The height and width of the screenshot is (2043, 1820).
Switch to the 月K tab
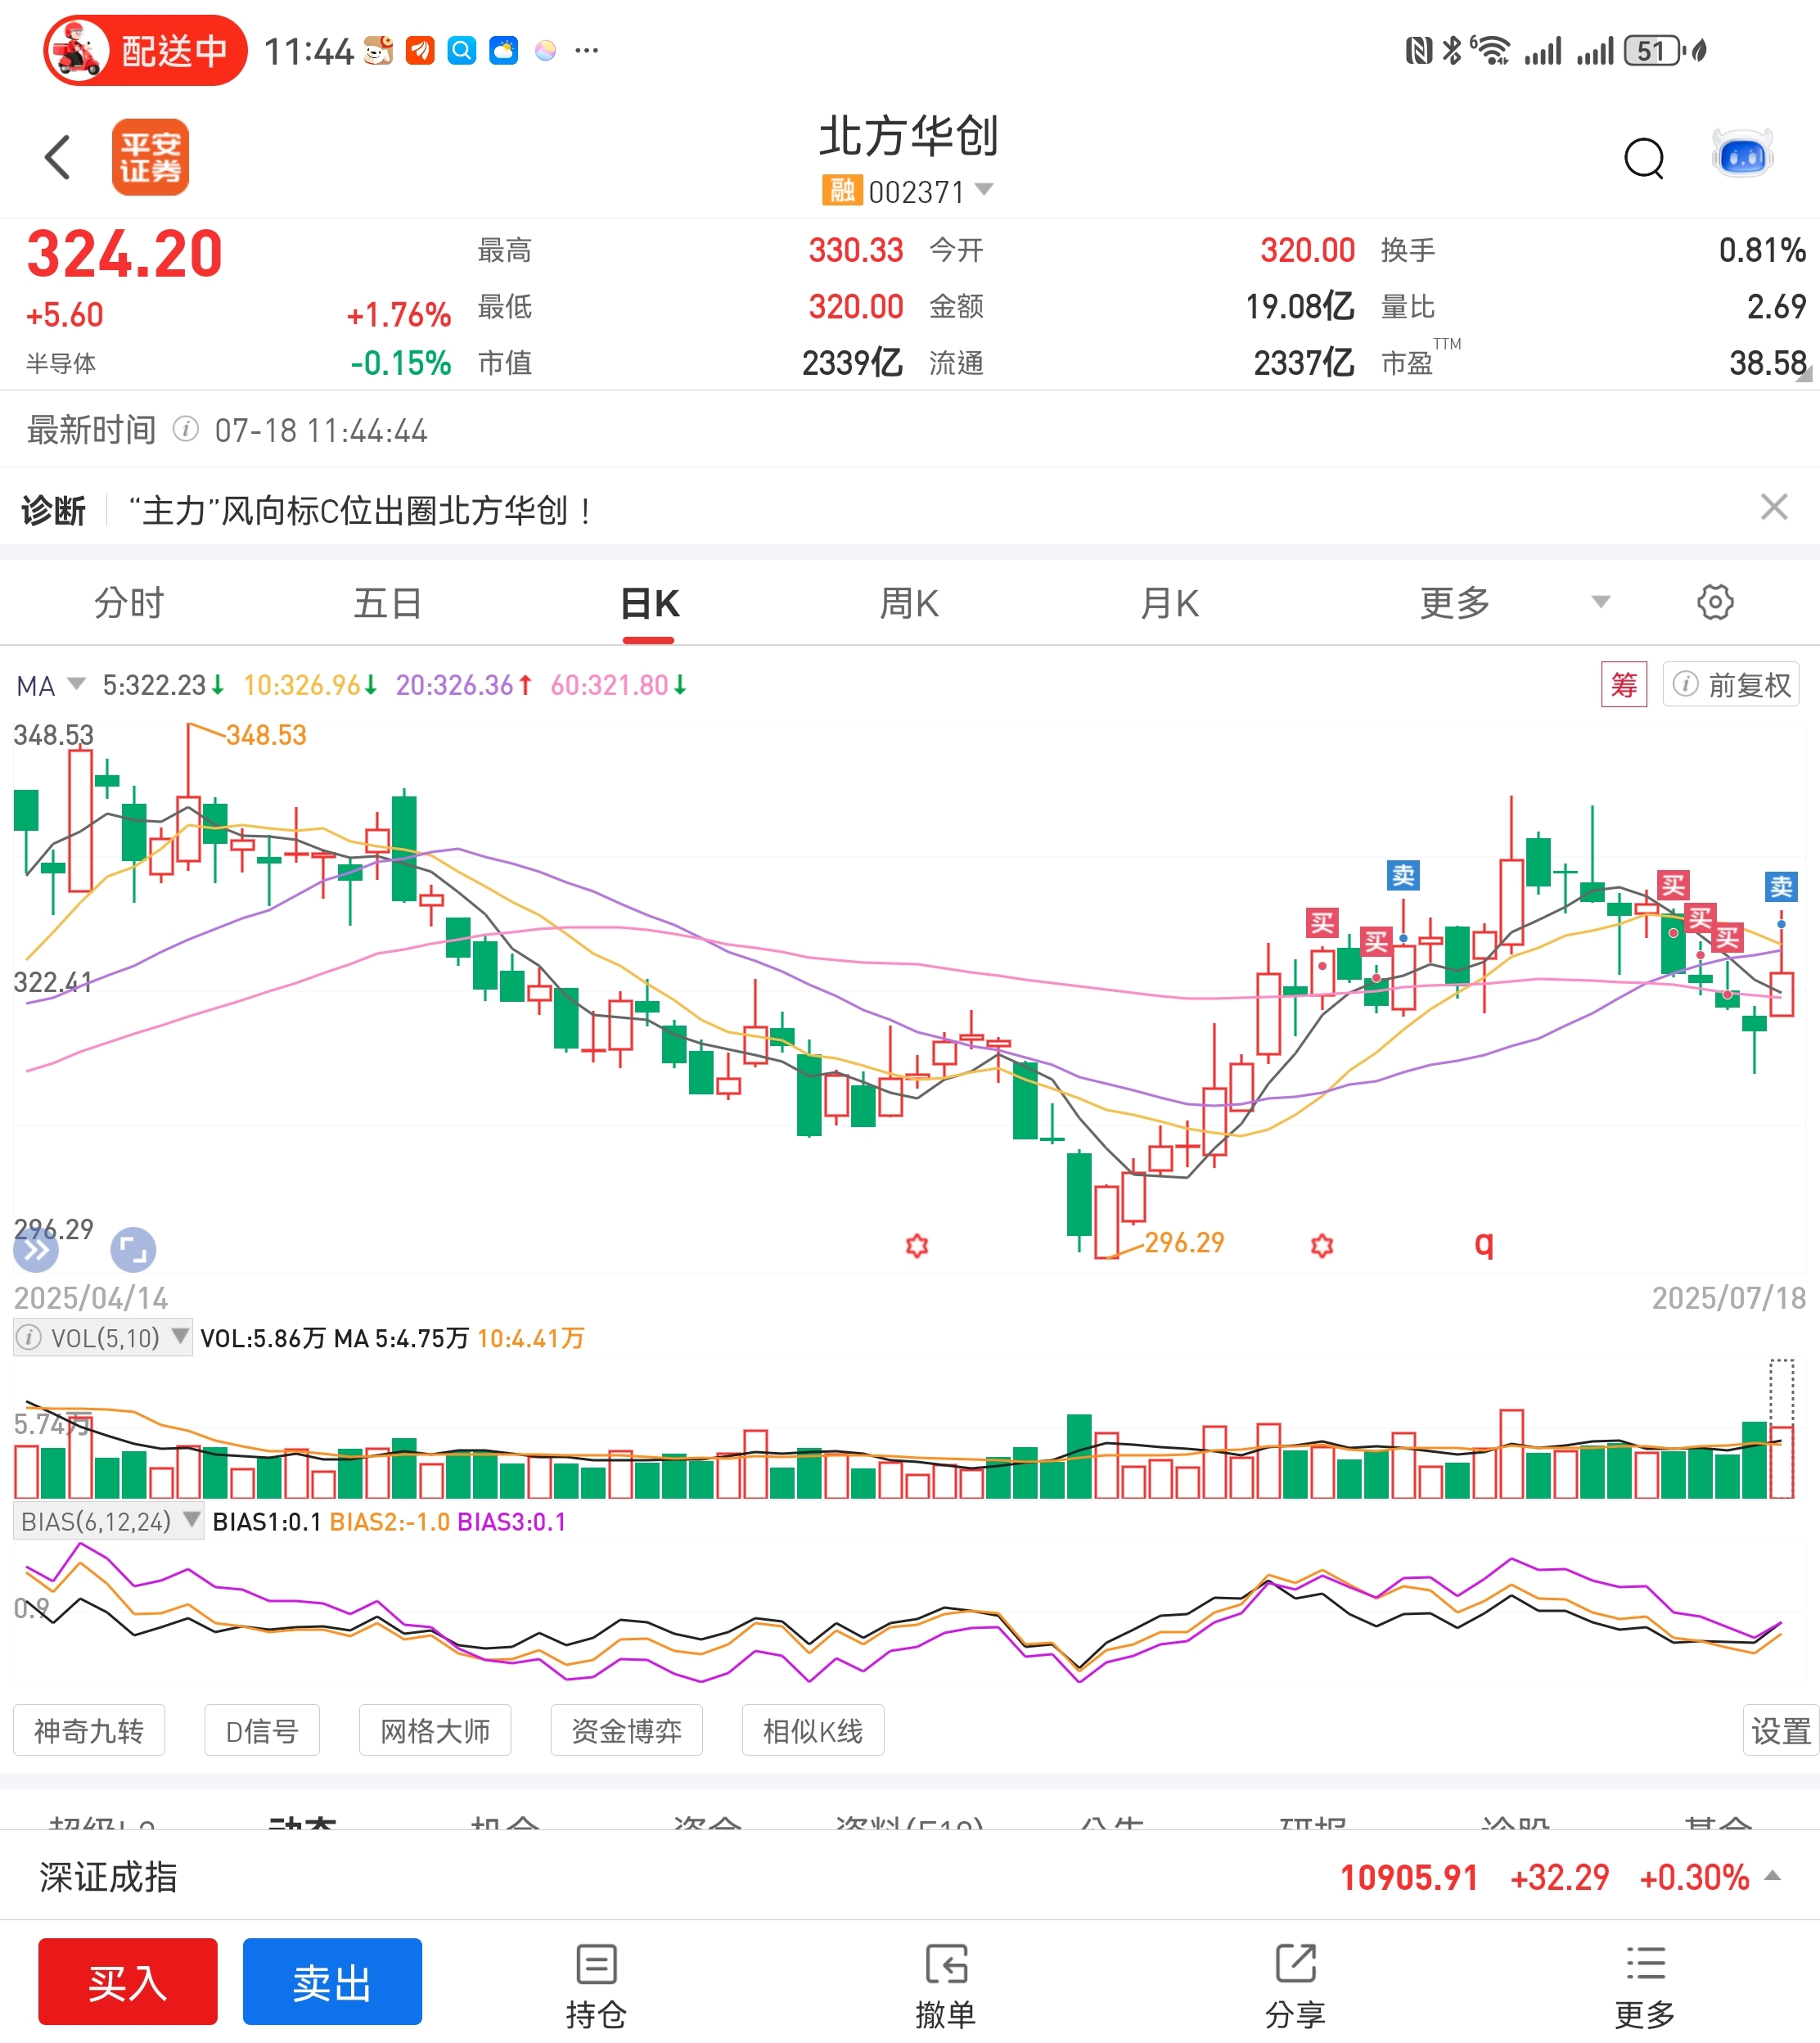click(x=1170, y=604)
